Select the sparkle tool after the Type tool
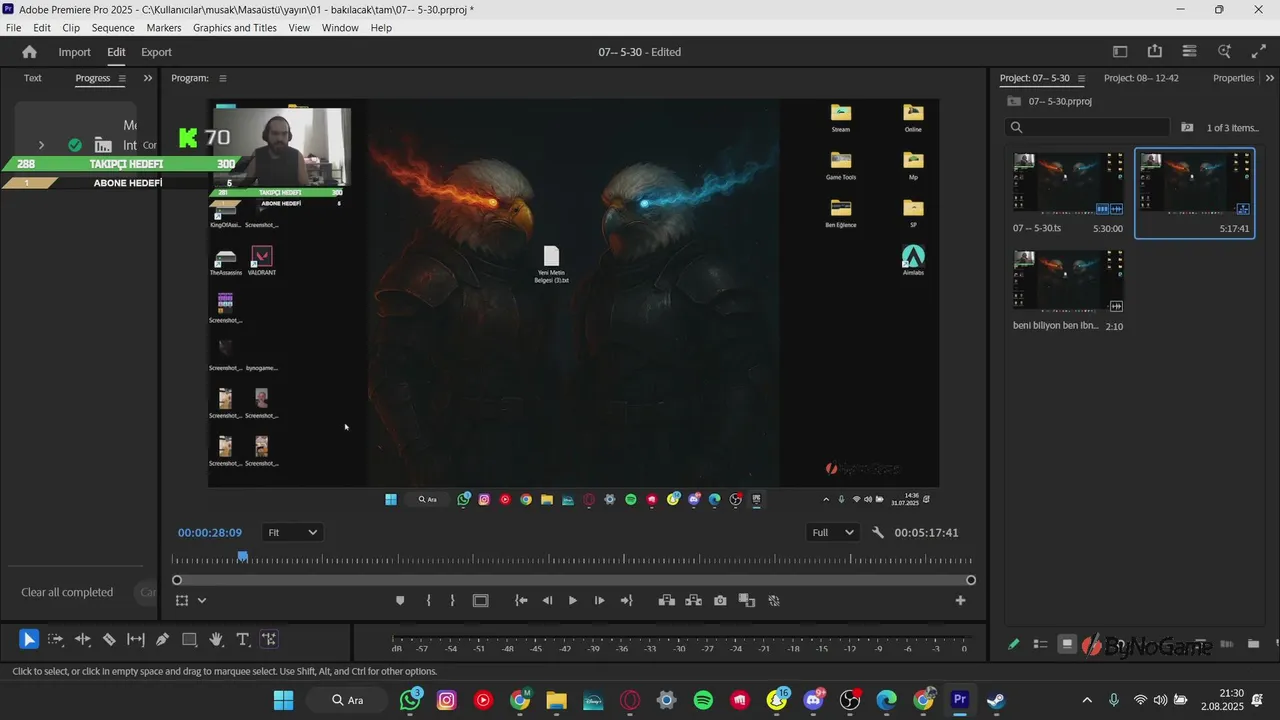The height and width of the screenshot is (720, 1280). (269, 640)
